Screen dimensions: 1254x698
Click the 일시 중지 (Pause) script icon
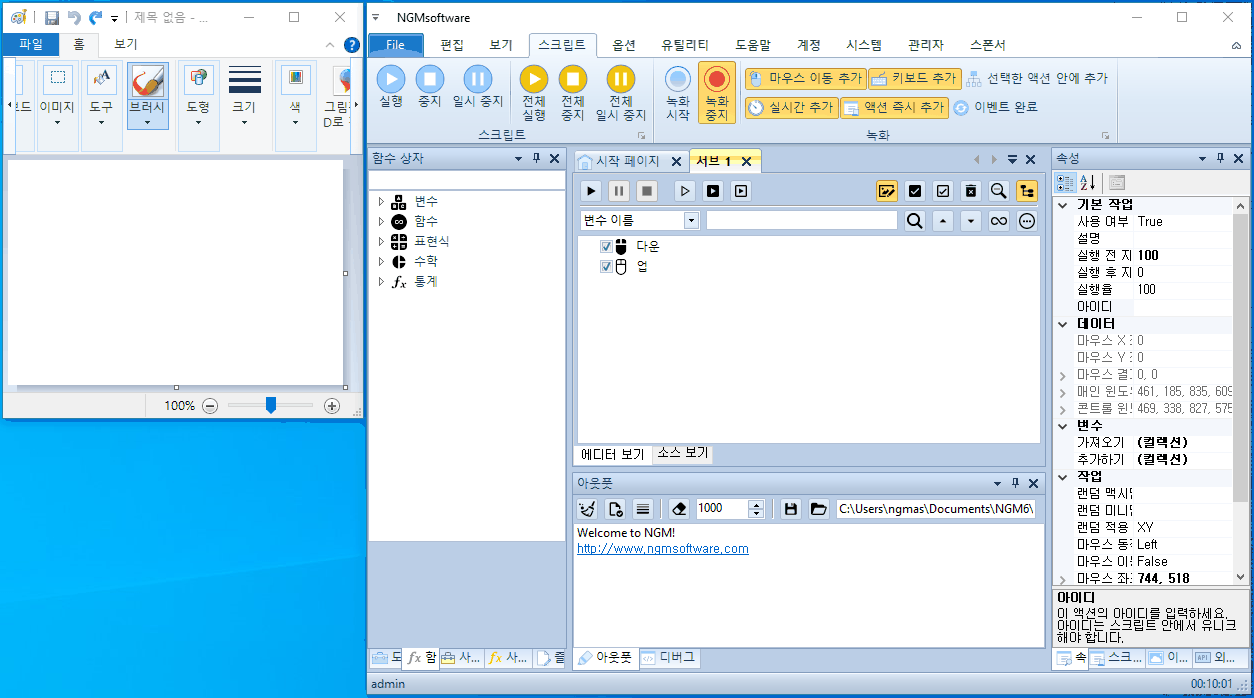478,79
